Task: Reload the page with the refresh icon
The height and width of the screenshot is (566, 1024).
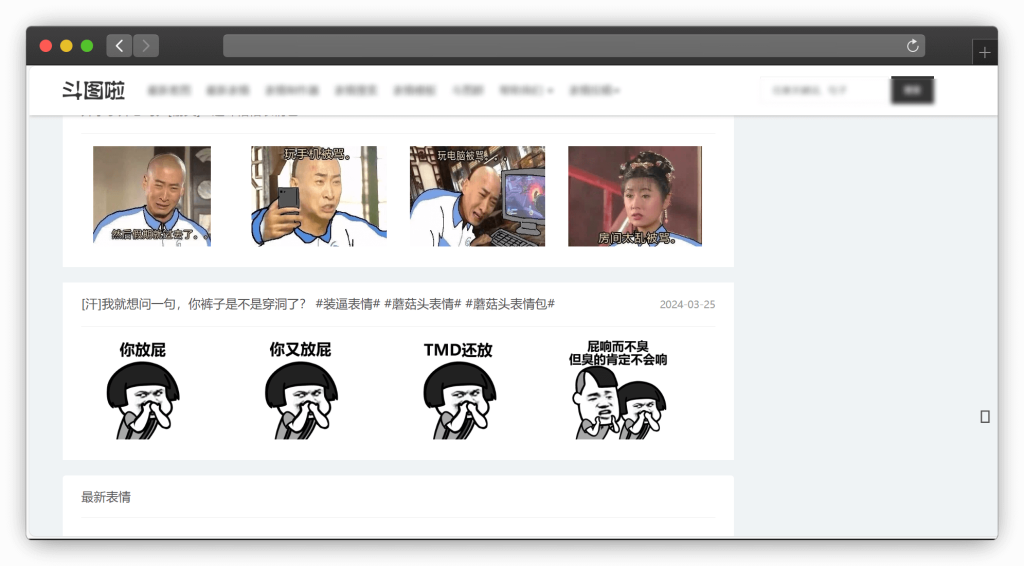Action: (912, 46)
